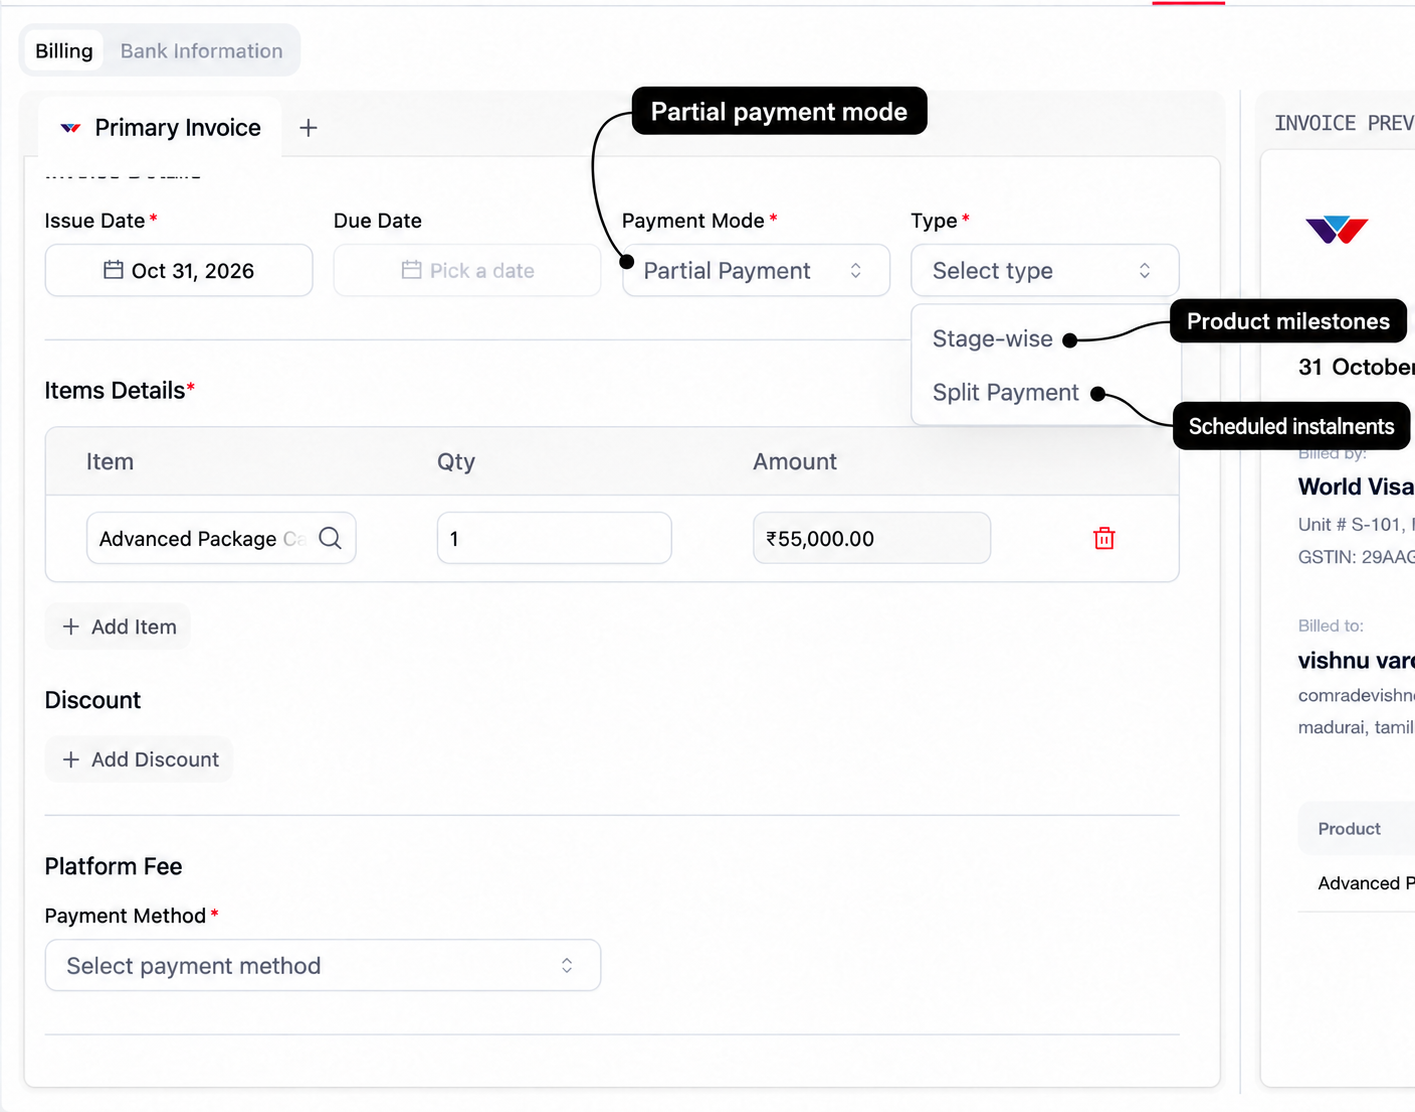
Task: Open the Select payment method dropdown
Action: click(x=323, y=965)
